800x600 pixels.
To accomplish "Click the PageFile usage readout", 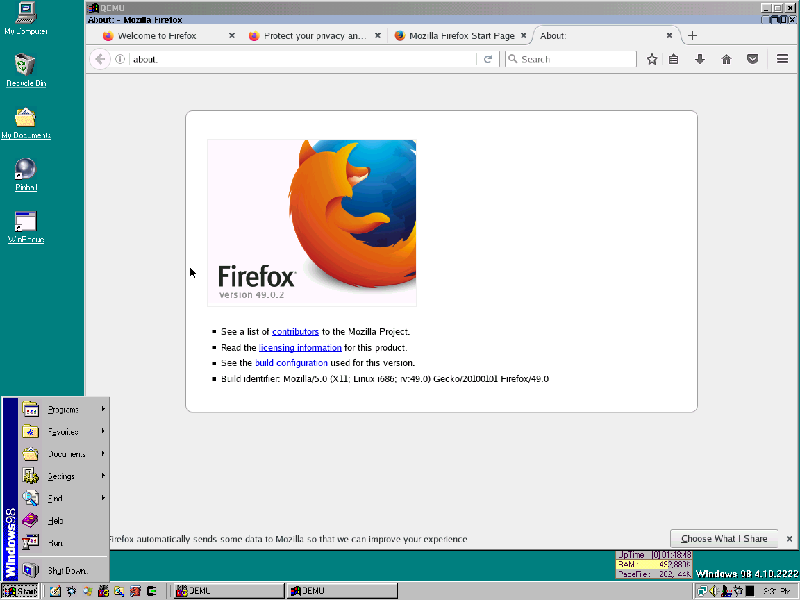I will [654, 574].
